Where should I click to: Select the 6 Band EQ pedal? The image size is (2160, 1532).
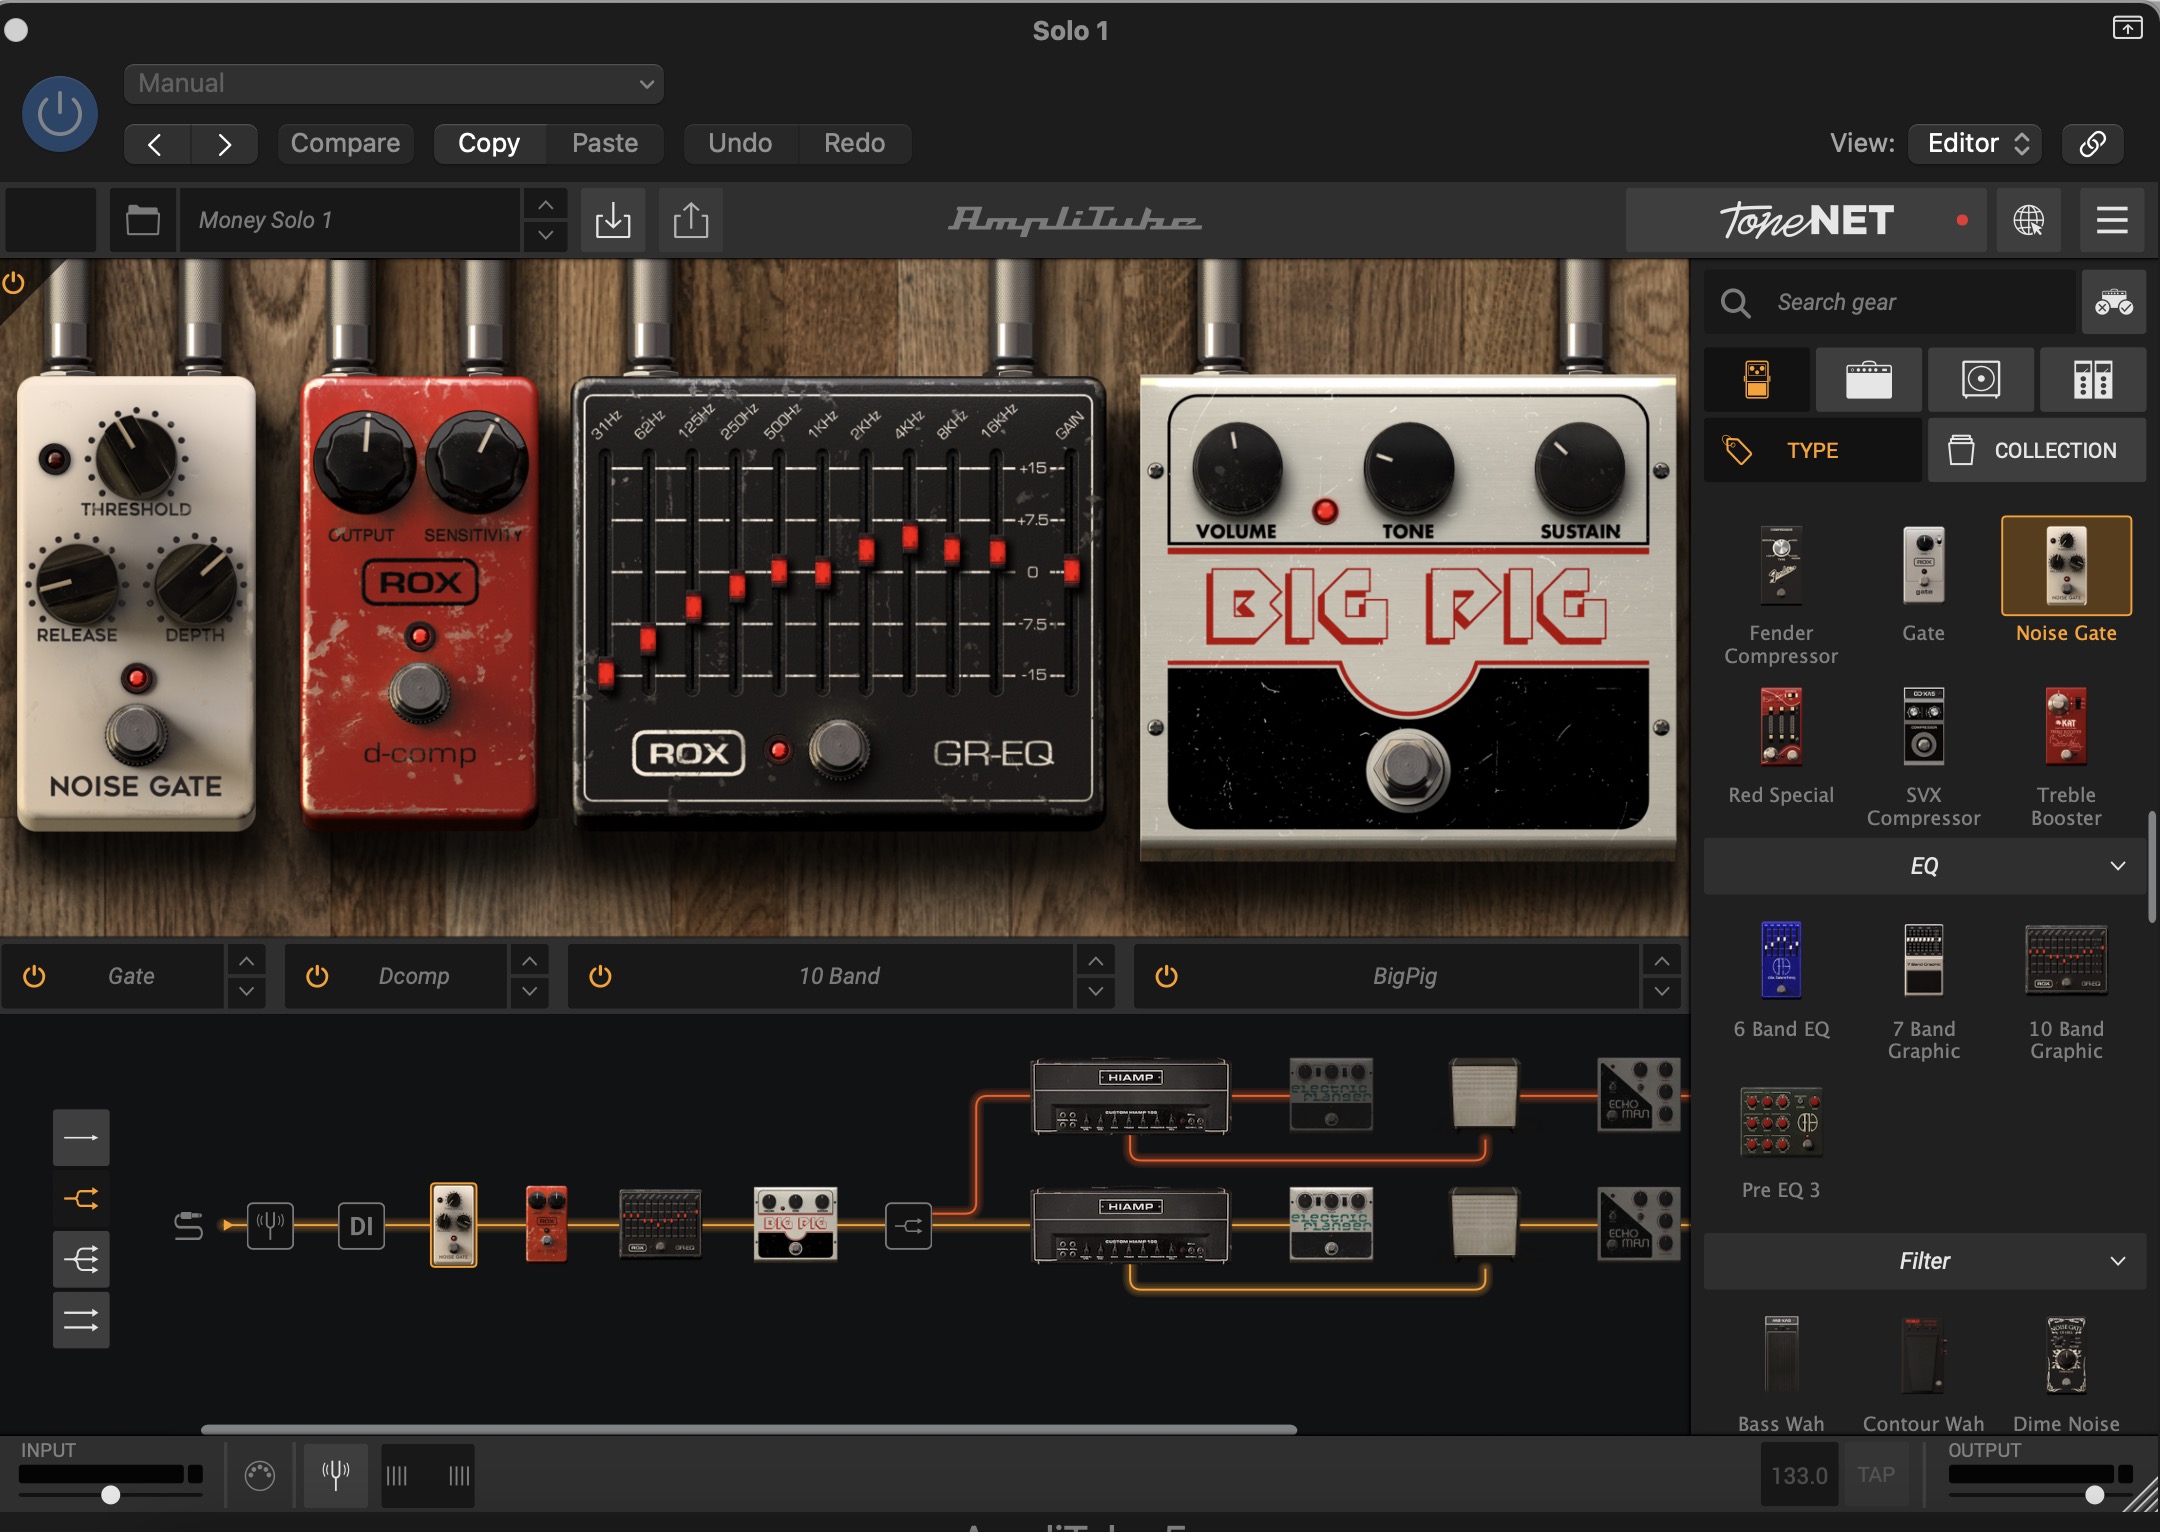pyautogui.click(x=1781, y=979)
